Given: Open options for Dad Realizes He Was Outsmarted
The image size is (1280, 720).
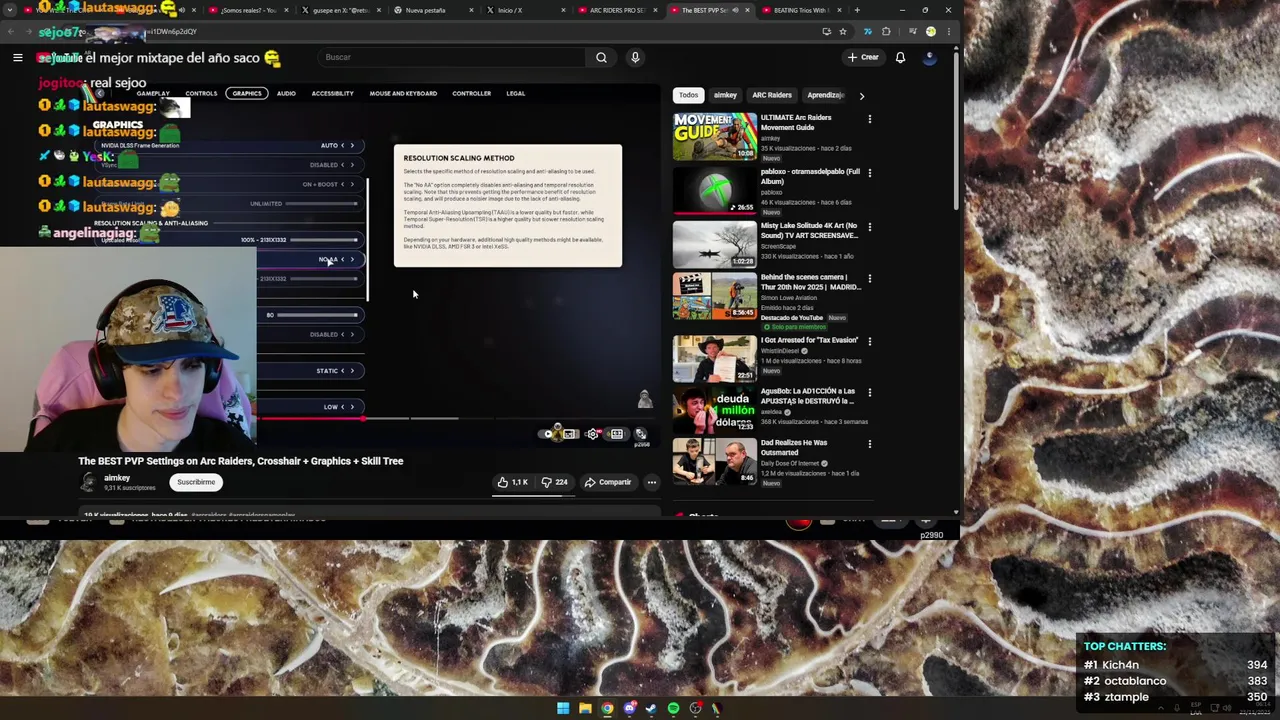Looking at the screenshot, I should point(869,444).
